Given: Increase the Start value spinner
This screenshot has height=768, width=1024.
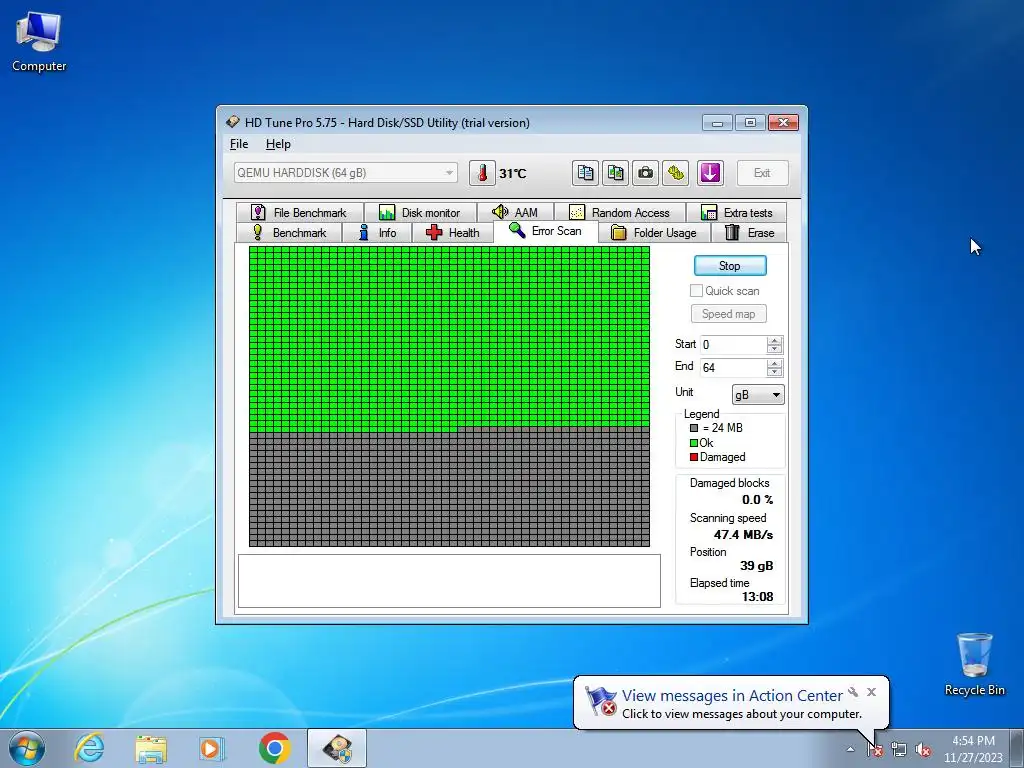Looking at the screenshot, I should coord(775,340).
